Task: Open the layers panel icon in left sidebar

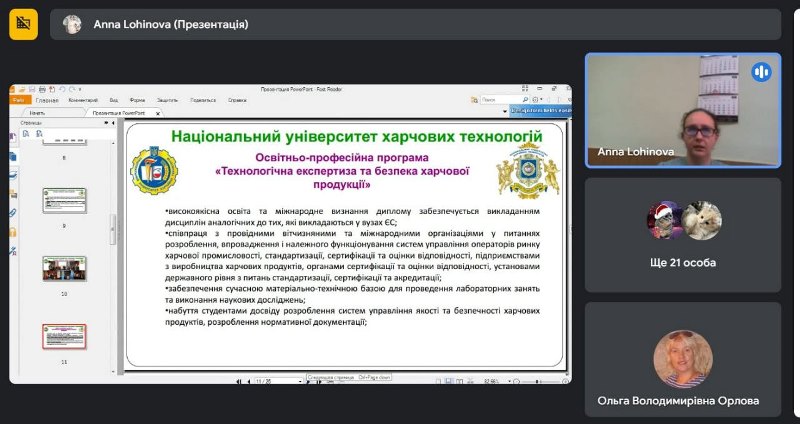Action: click(13, 175)
